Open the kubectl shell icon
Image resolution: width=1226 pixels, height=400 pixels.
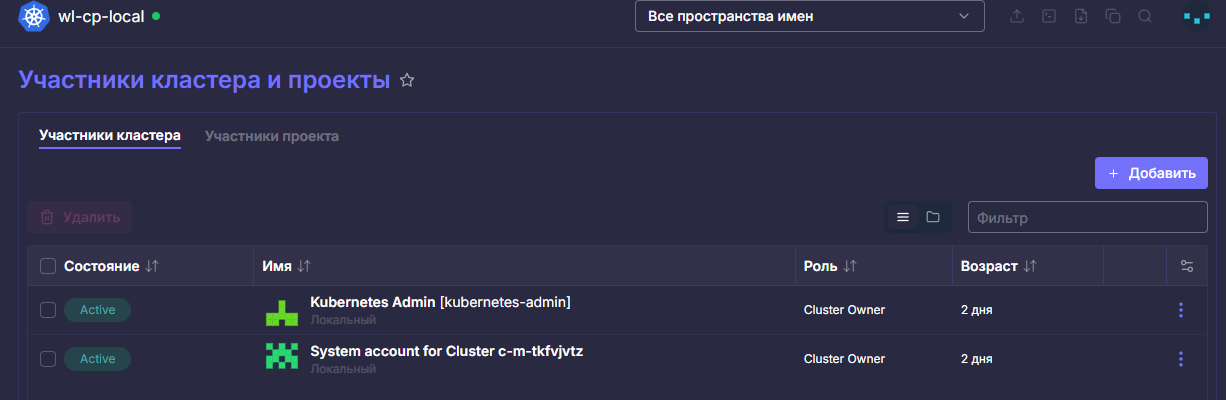tap(1049, 16)
